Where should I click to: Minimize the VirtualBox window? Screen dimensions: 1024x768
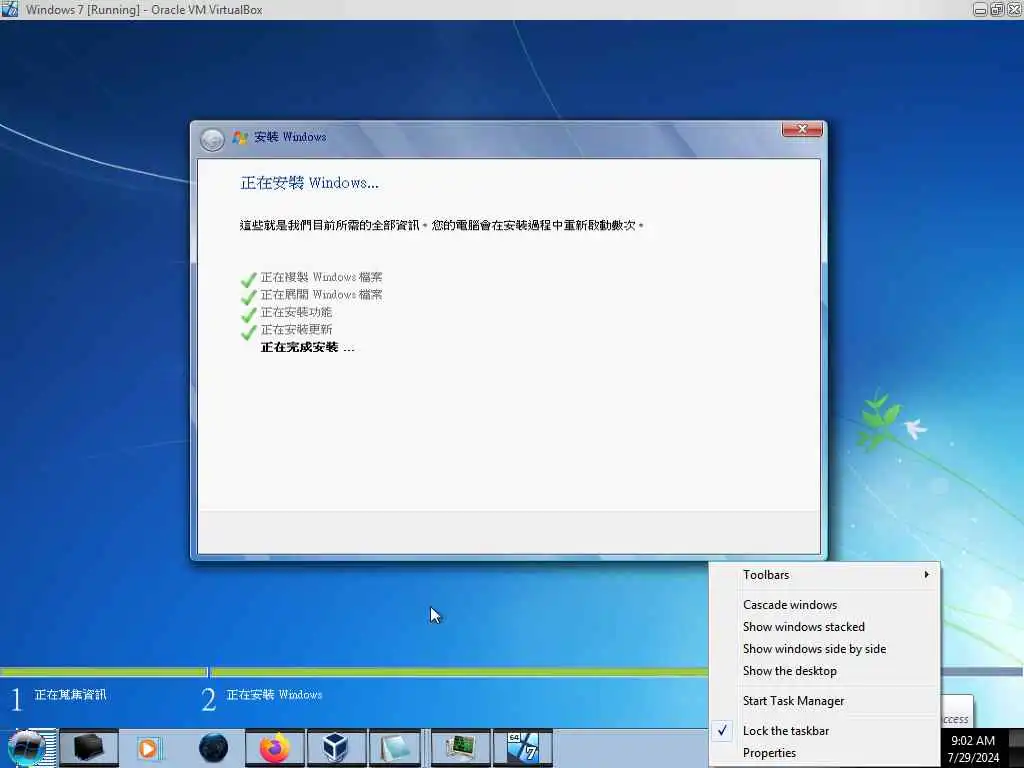(980, 9)
